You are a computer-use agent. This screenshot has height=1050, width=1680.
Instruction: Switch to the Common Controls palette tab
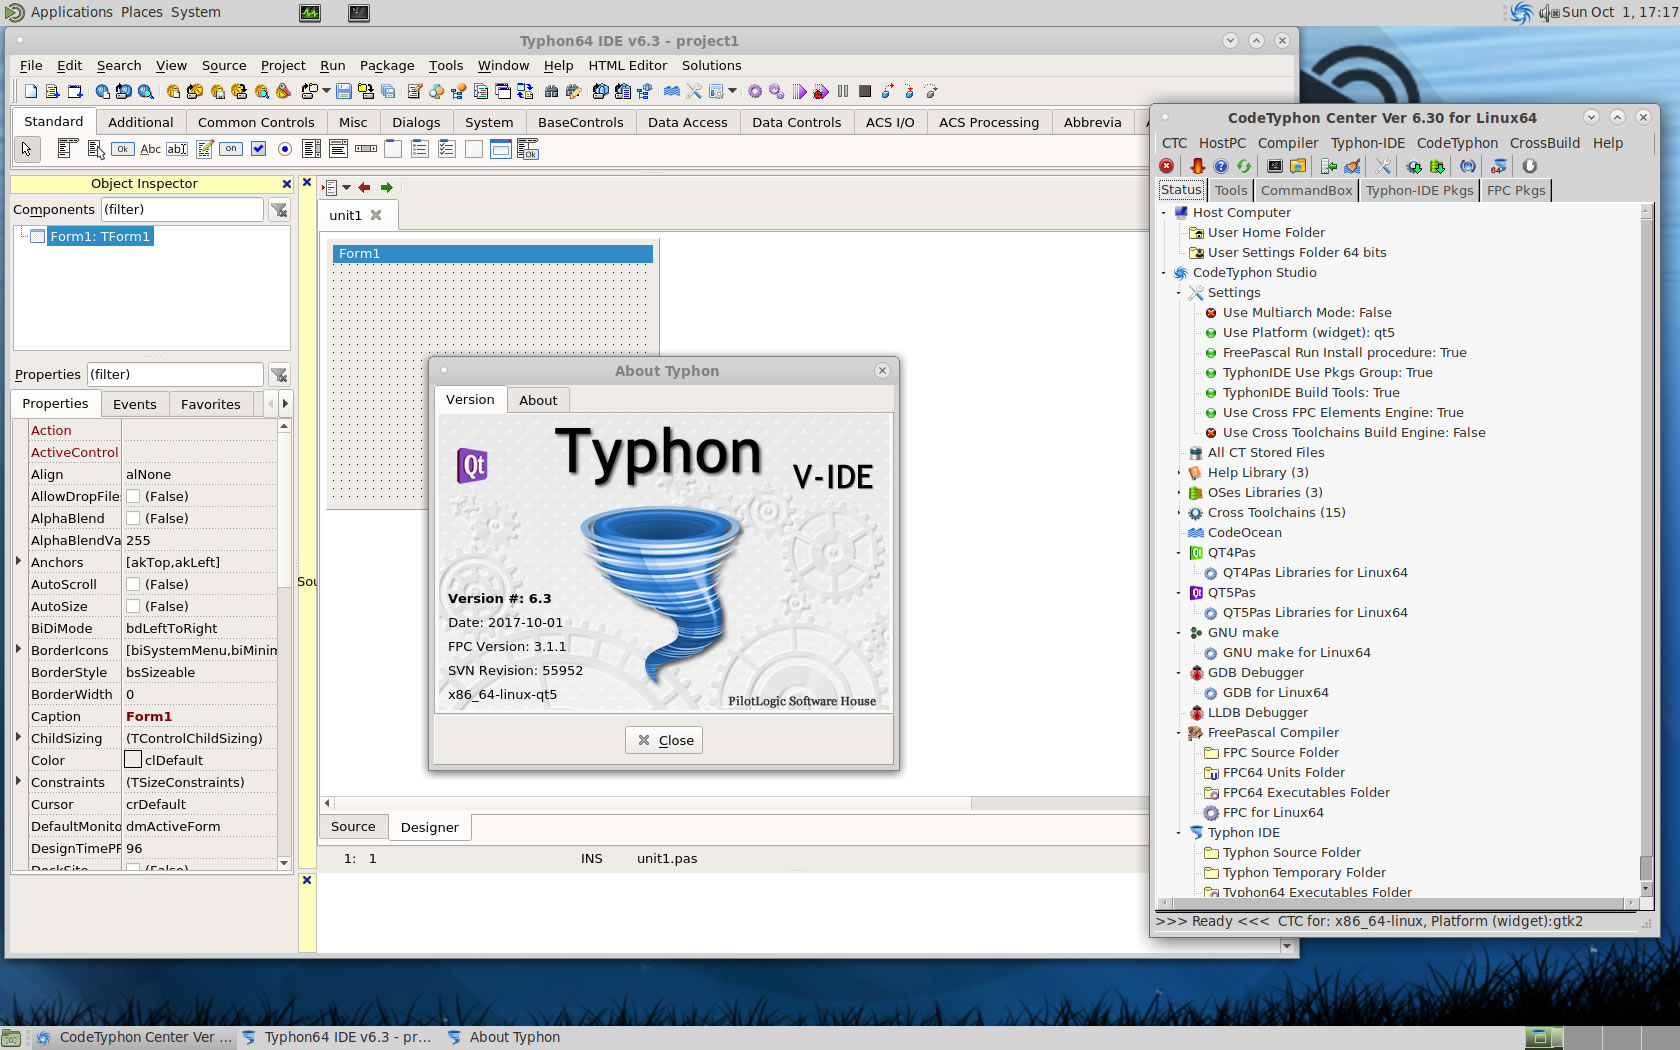[256, 122]
